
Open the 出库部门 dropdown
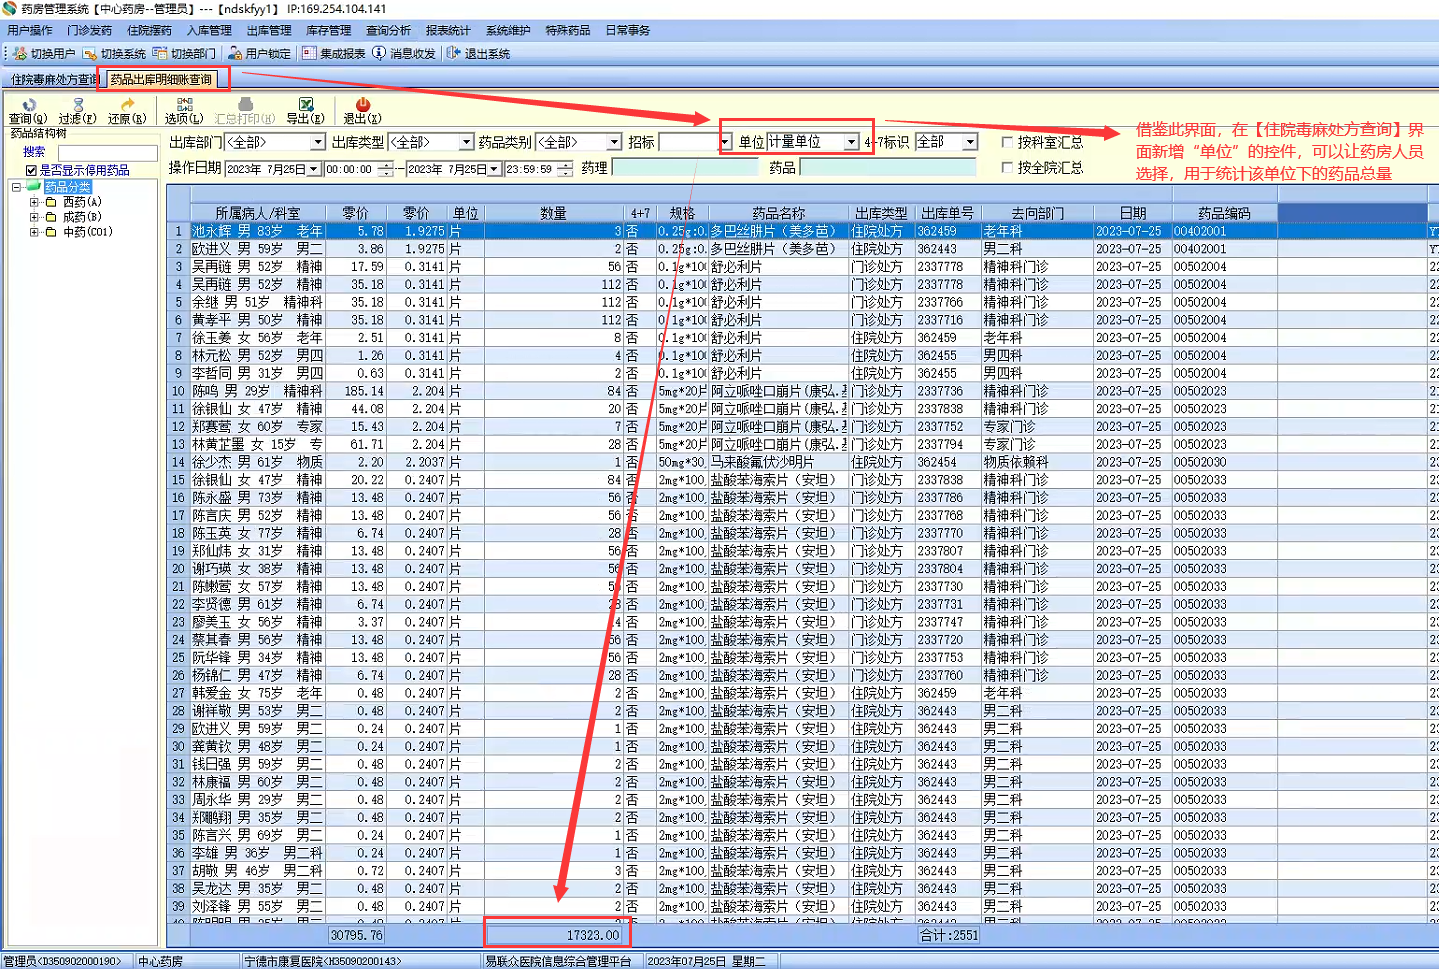[318, 142]
